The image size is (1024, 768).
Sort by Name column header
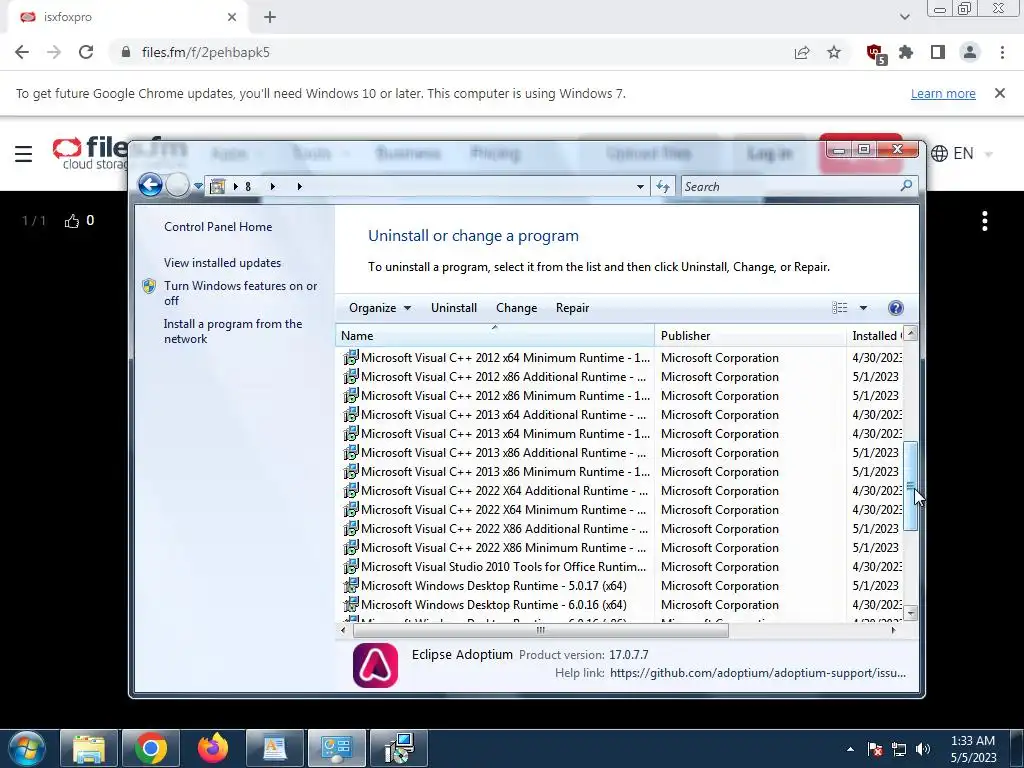pos(495,336)
